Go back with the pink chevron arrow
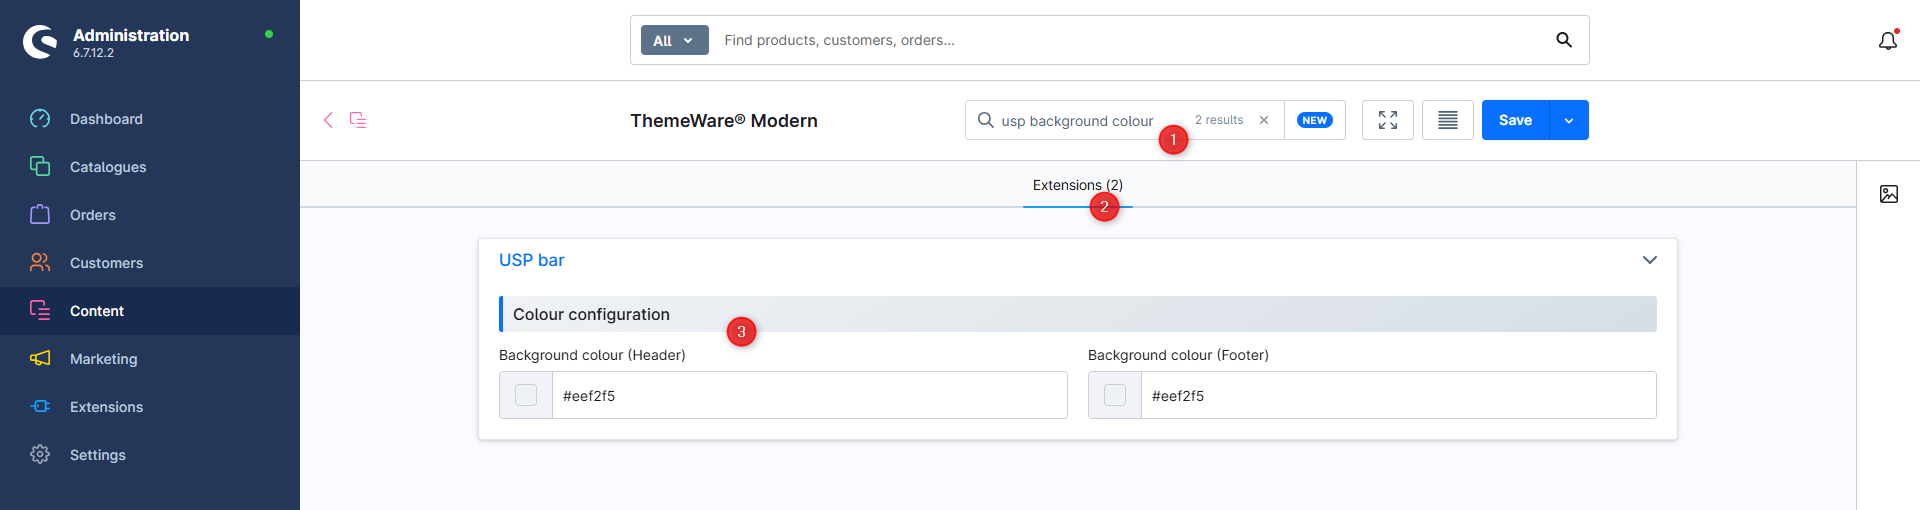1920x510 pixels. [328, 120]
